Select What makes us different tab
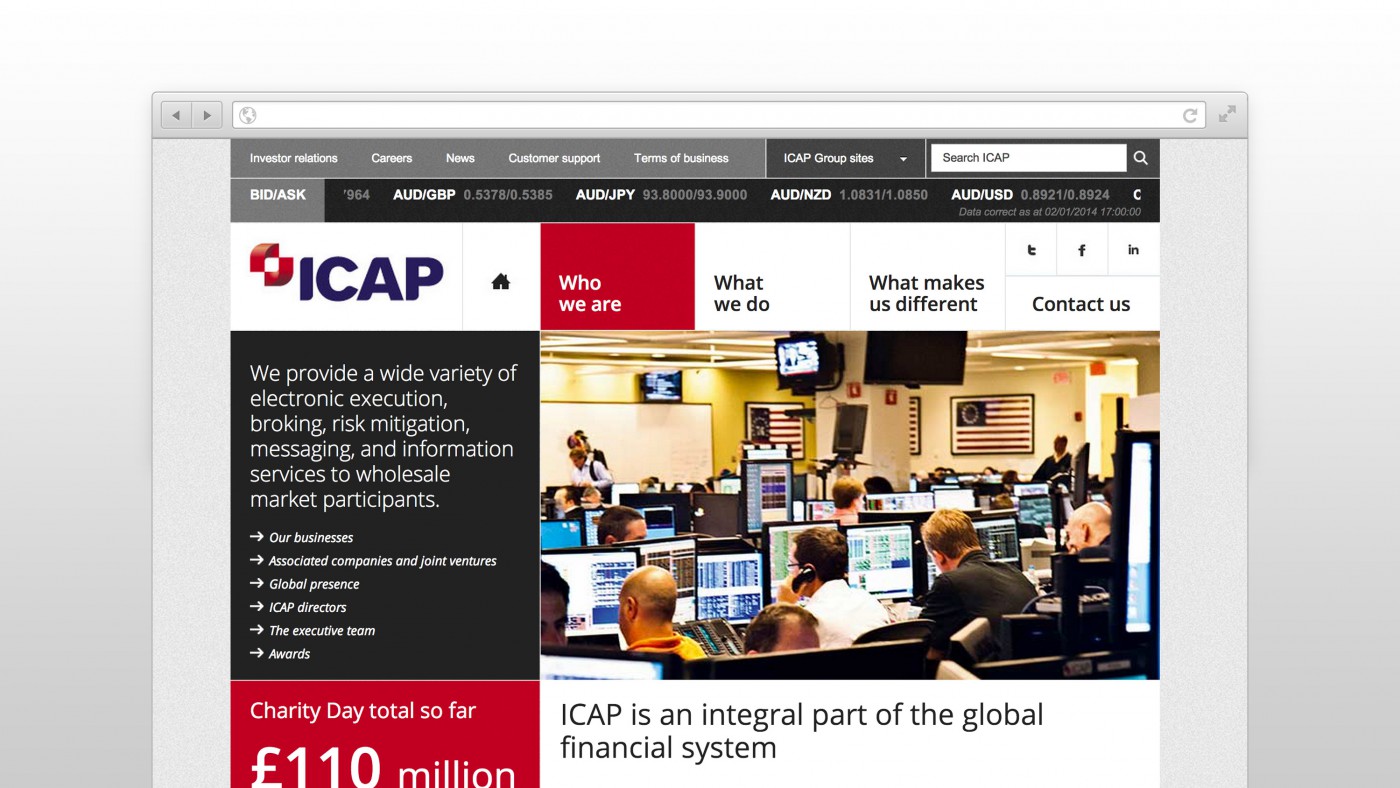The image size is (1400, 788). pyautogui.click(x=928, y=277)
